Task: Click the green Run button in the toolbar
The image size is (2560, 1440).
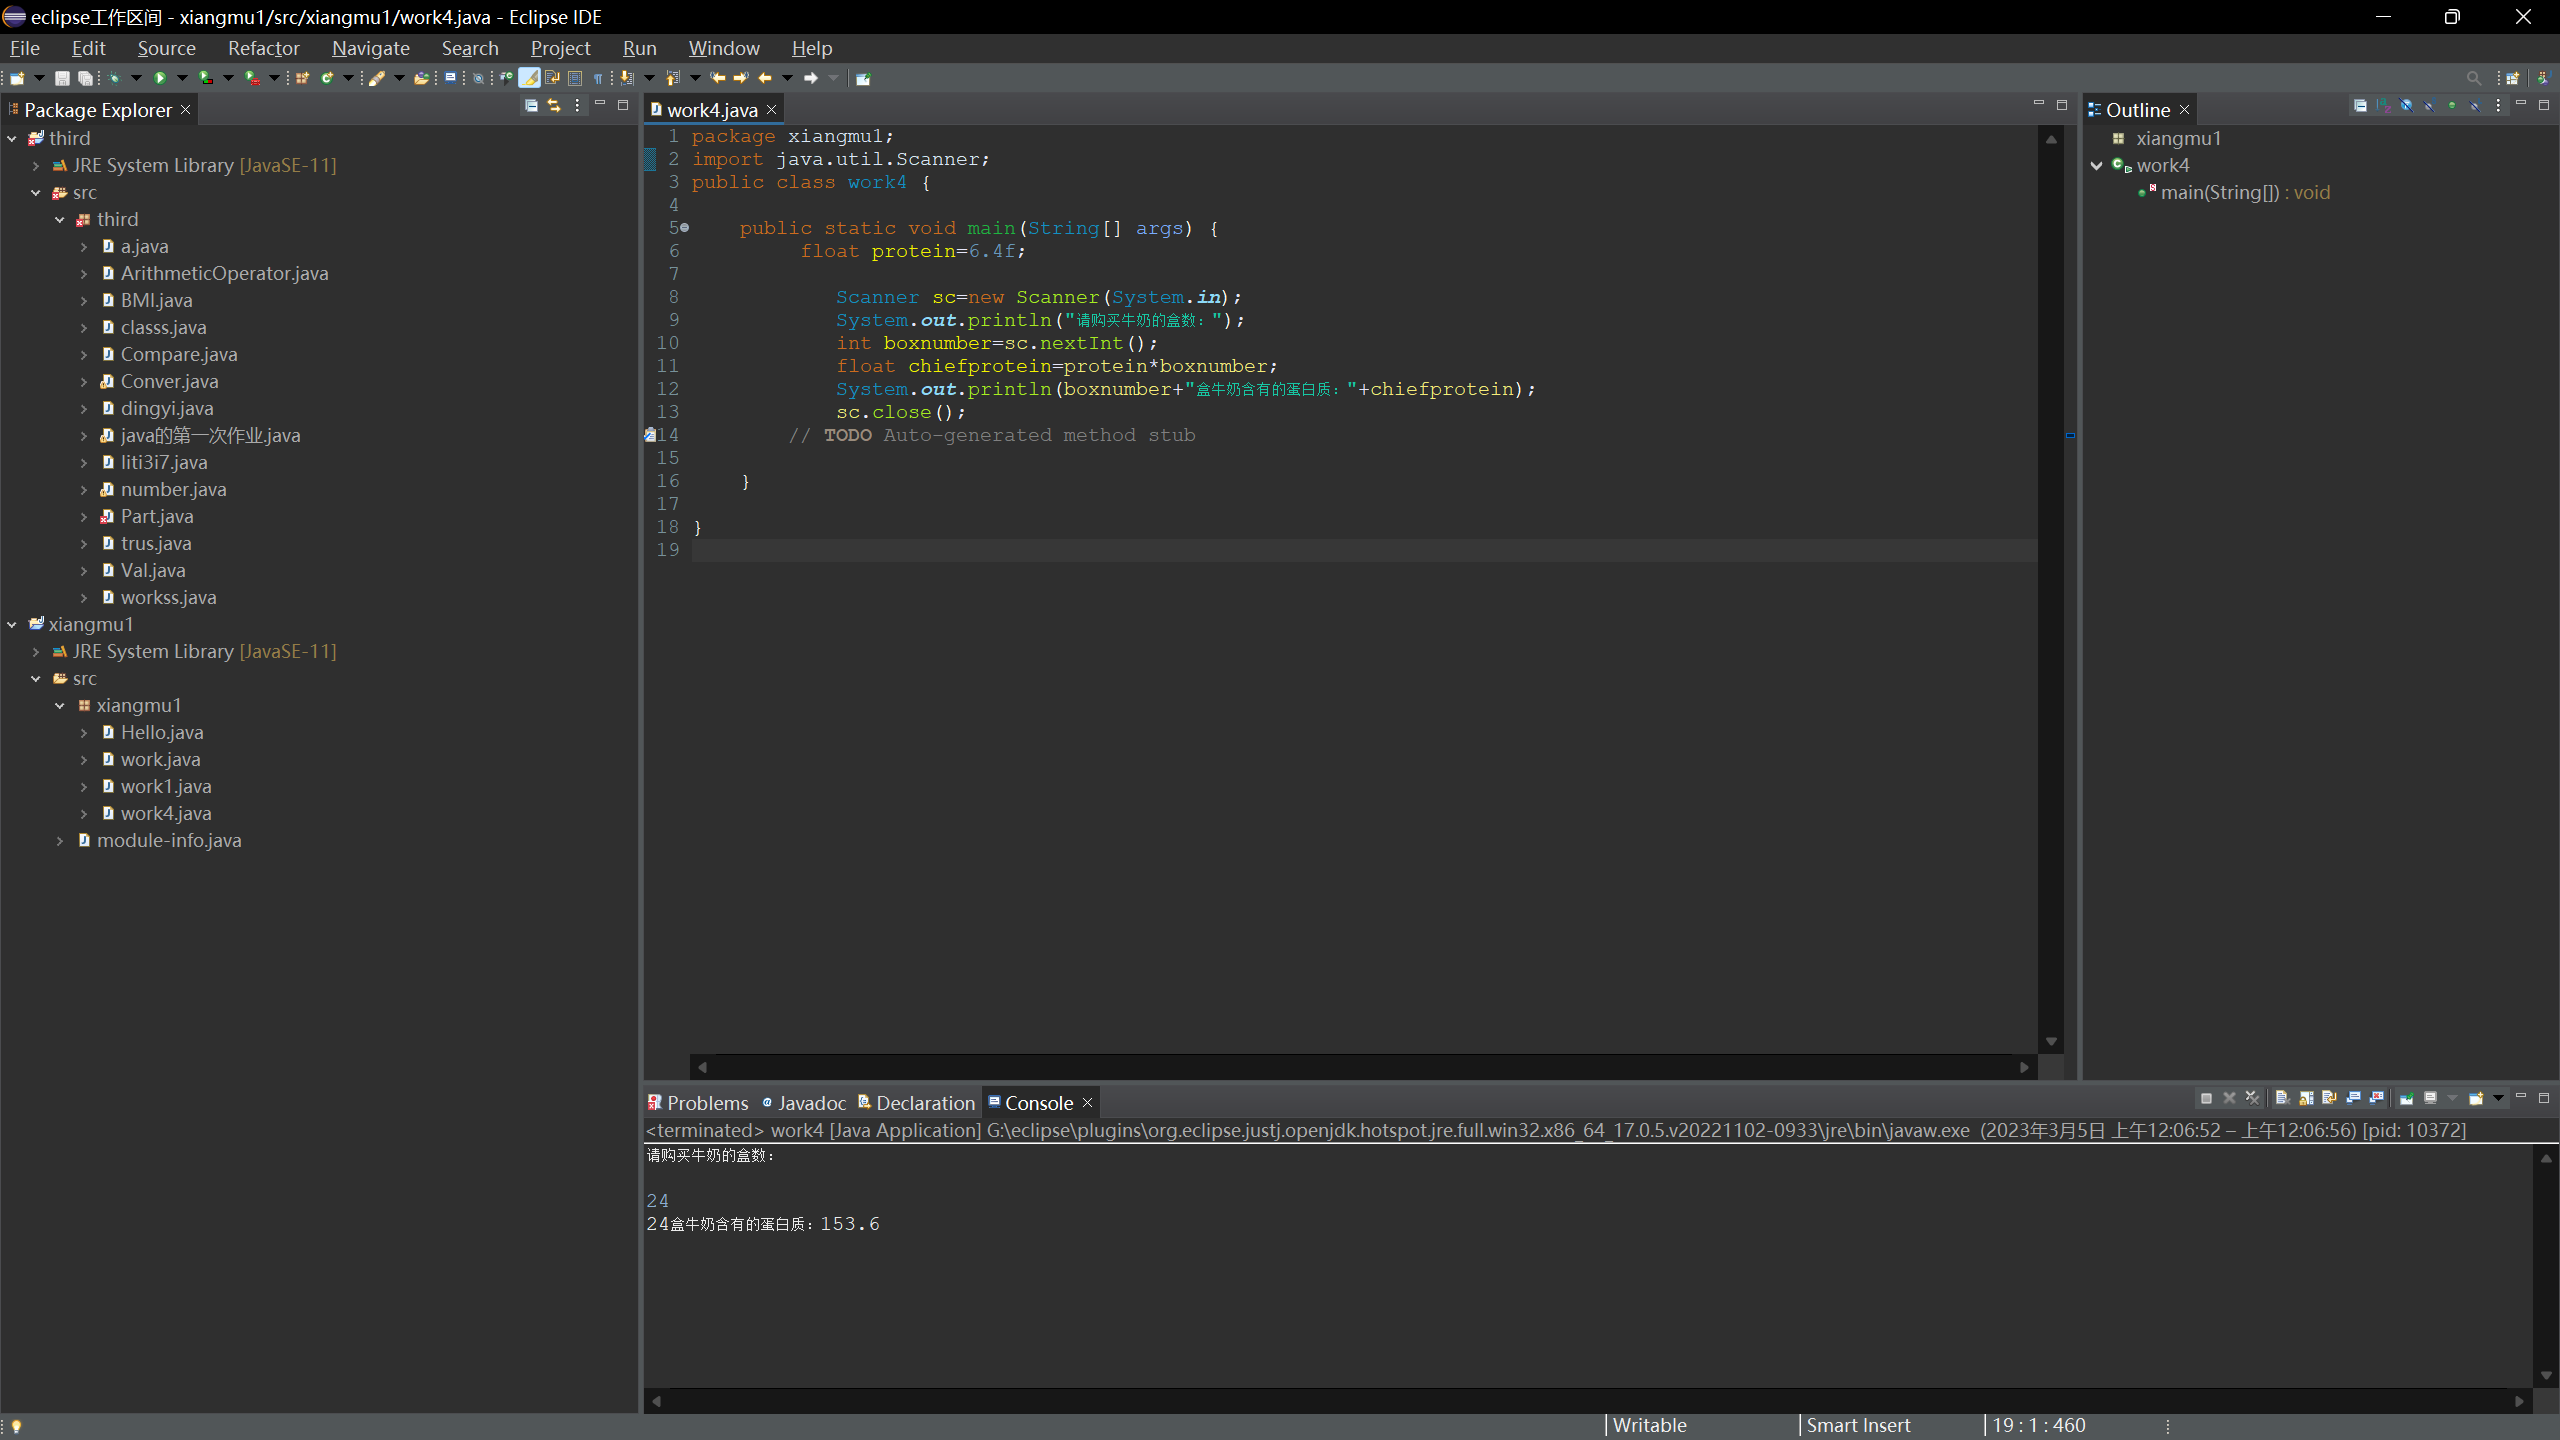Action: tap(159, 78)
